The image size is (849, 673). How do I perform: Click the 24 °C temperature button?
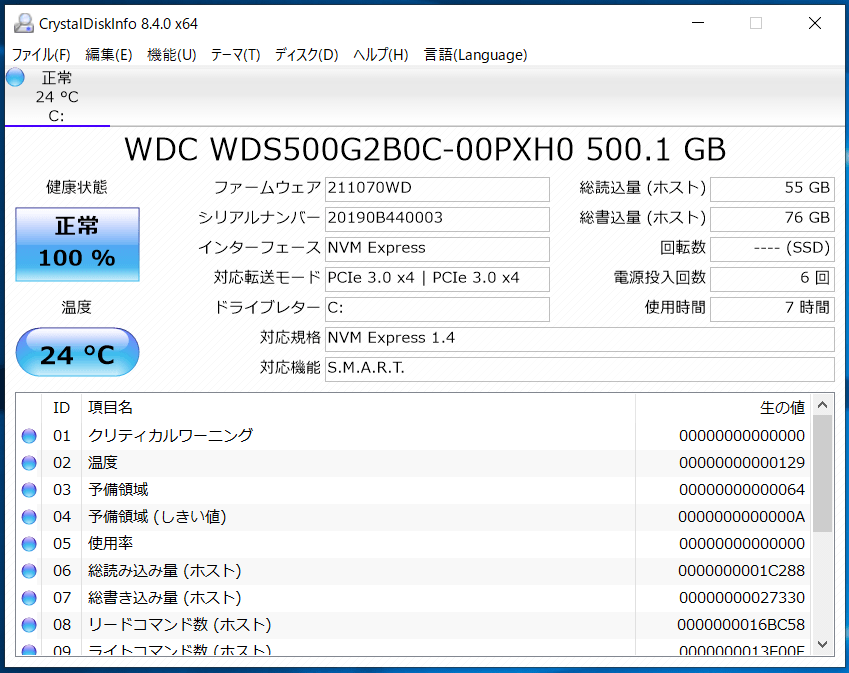(77, 352)
